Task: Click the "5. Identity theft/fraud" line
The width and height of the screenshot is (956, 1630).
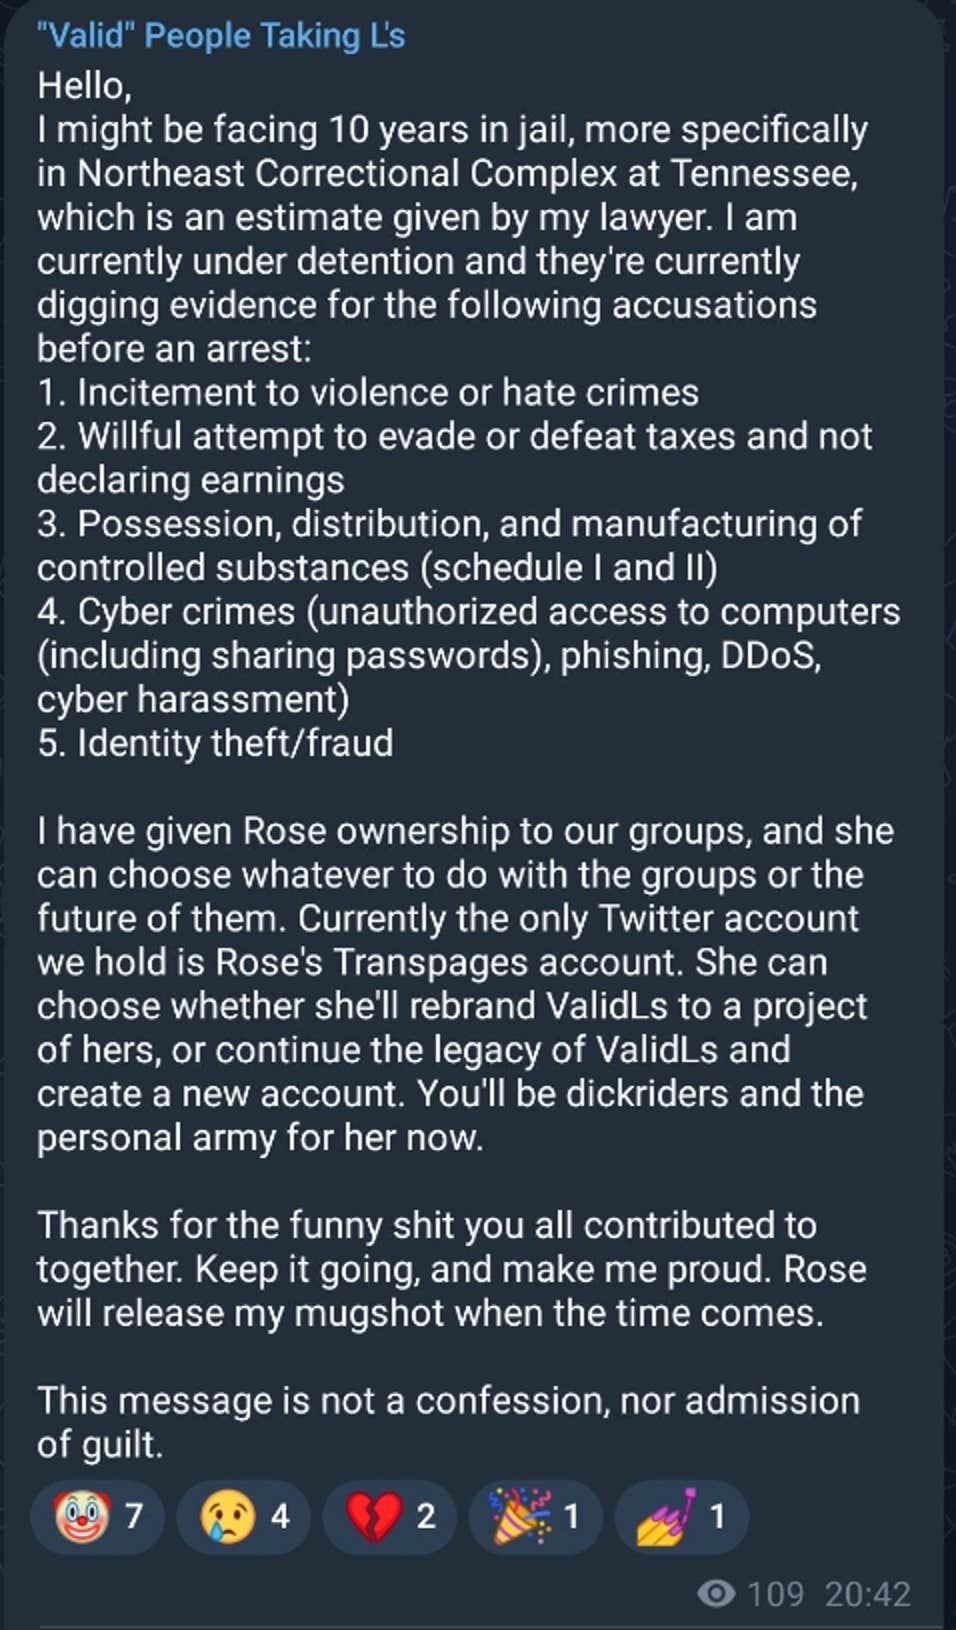Action: [215, 743]
